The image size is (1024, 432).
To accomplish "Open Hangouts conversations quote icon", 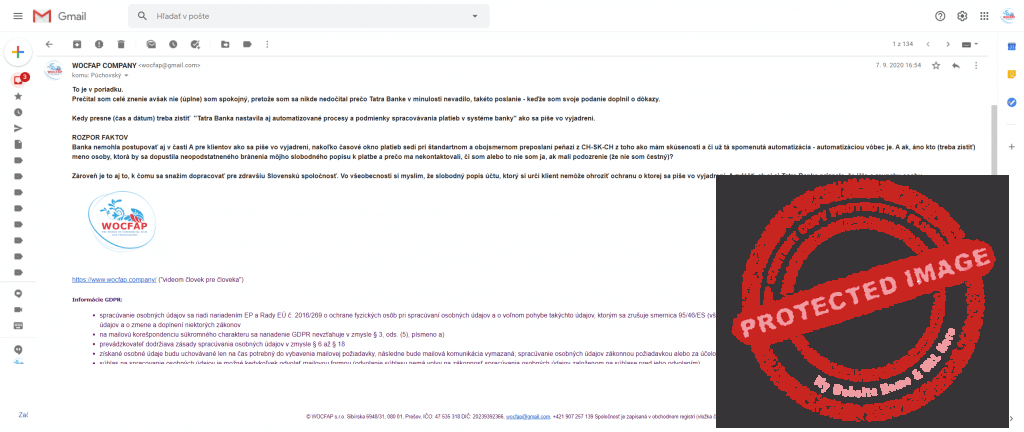I will (x=18, y=350).
